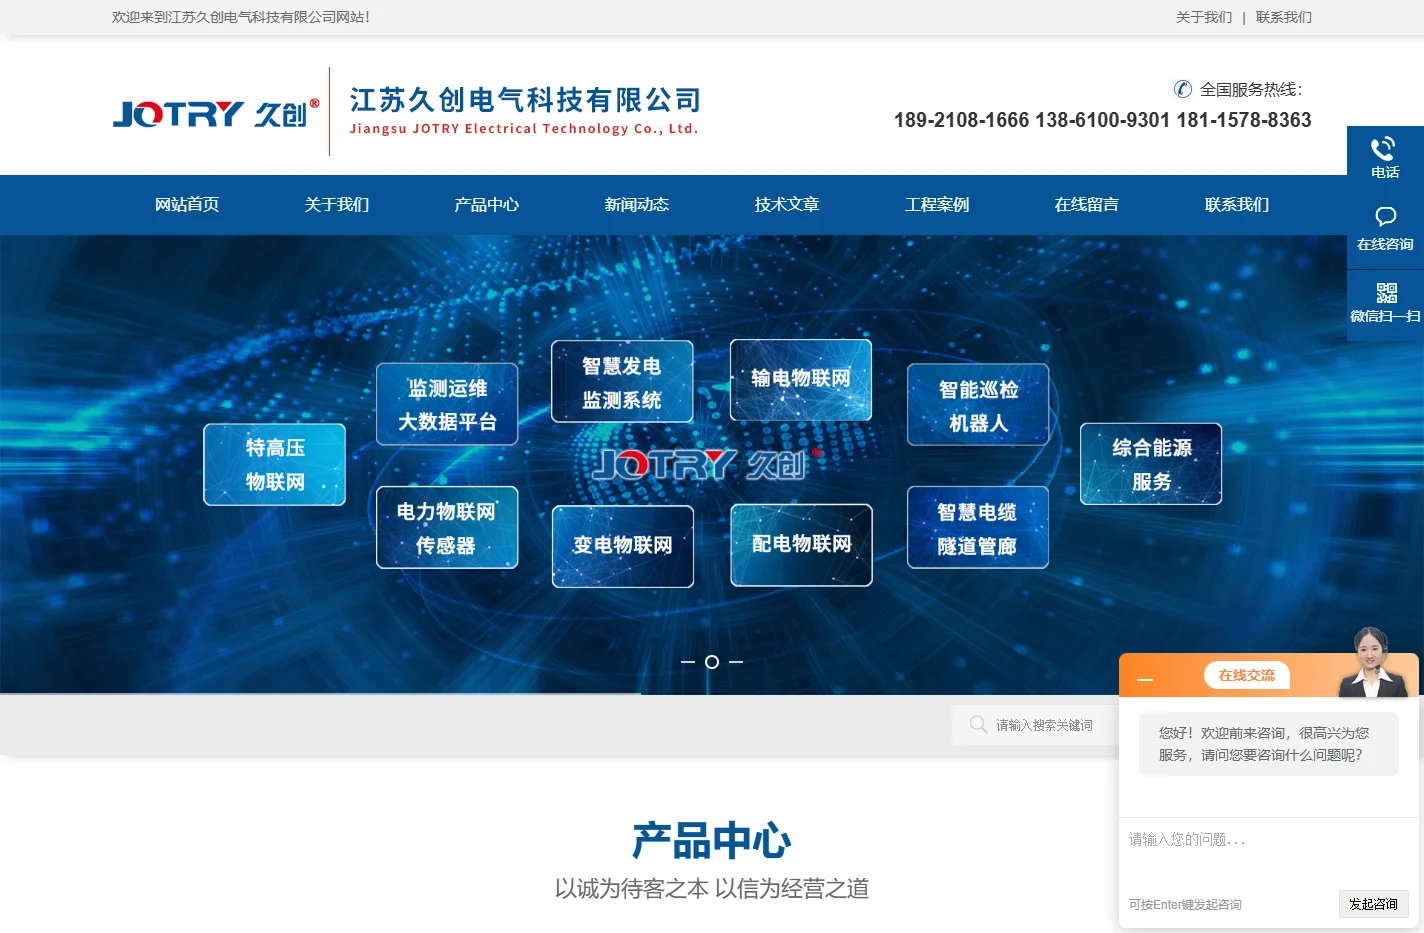Select the third banner slide indicator
Screen dimensions: 1424x933
coord(736,662)
